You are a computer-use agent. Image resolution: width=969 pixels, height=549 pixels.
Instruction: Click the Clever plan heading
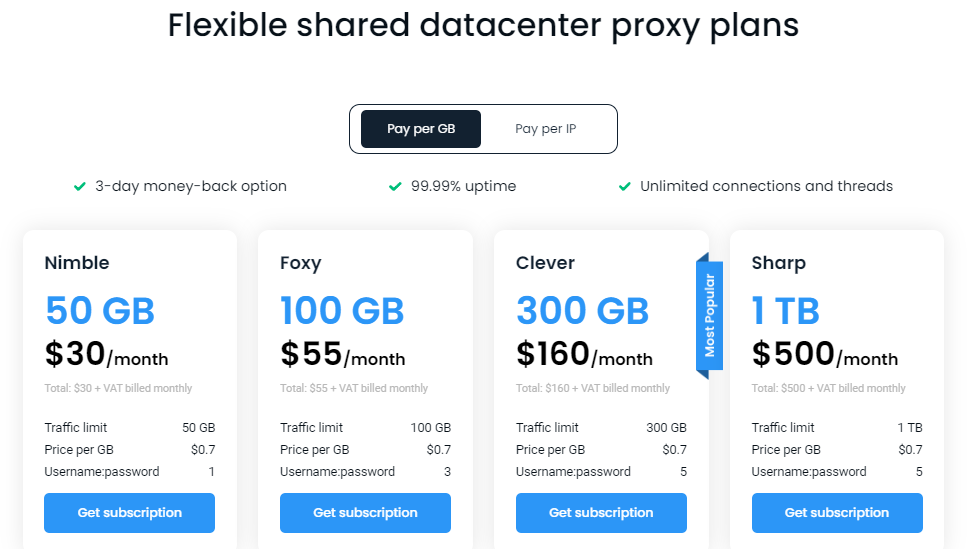click(x=545, y=263)
